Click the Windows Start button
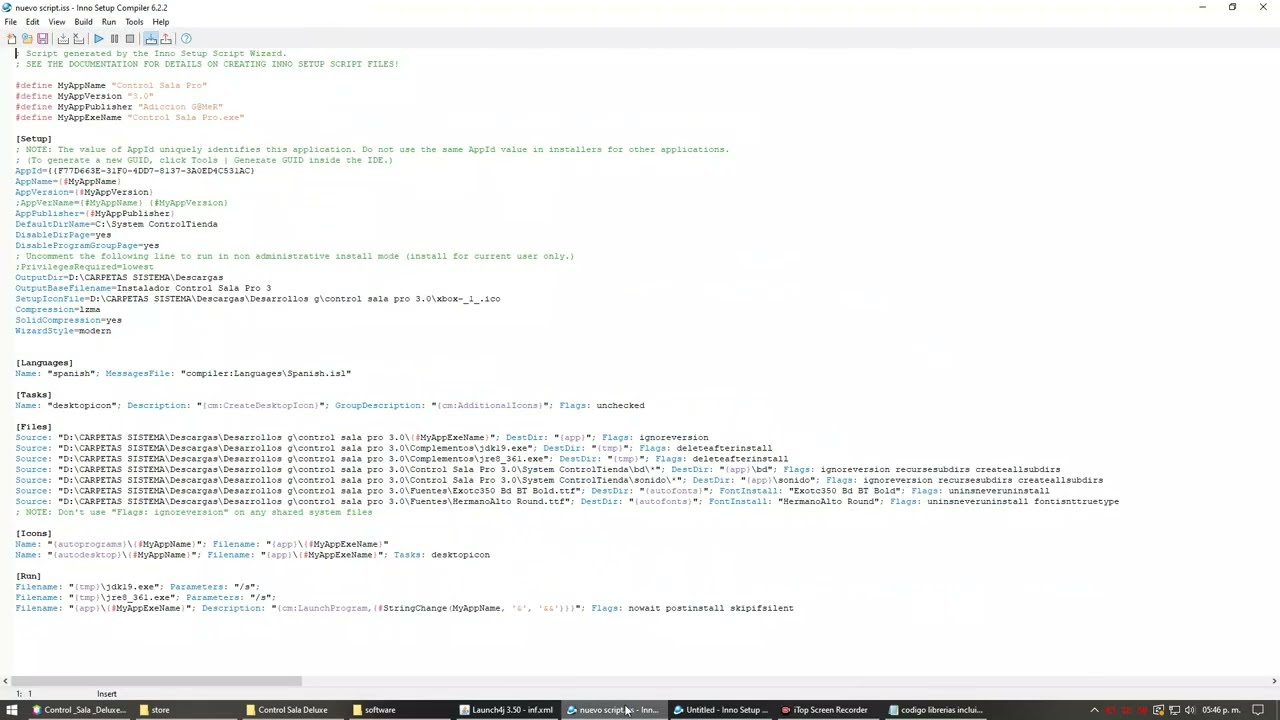The width and height of the screenshot is (1280, 720). tap(12, 710)
